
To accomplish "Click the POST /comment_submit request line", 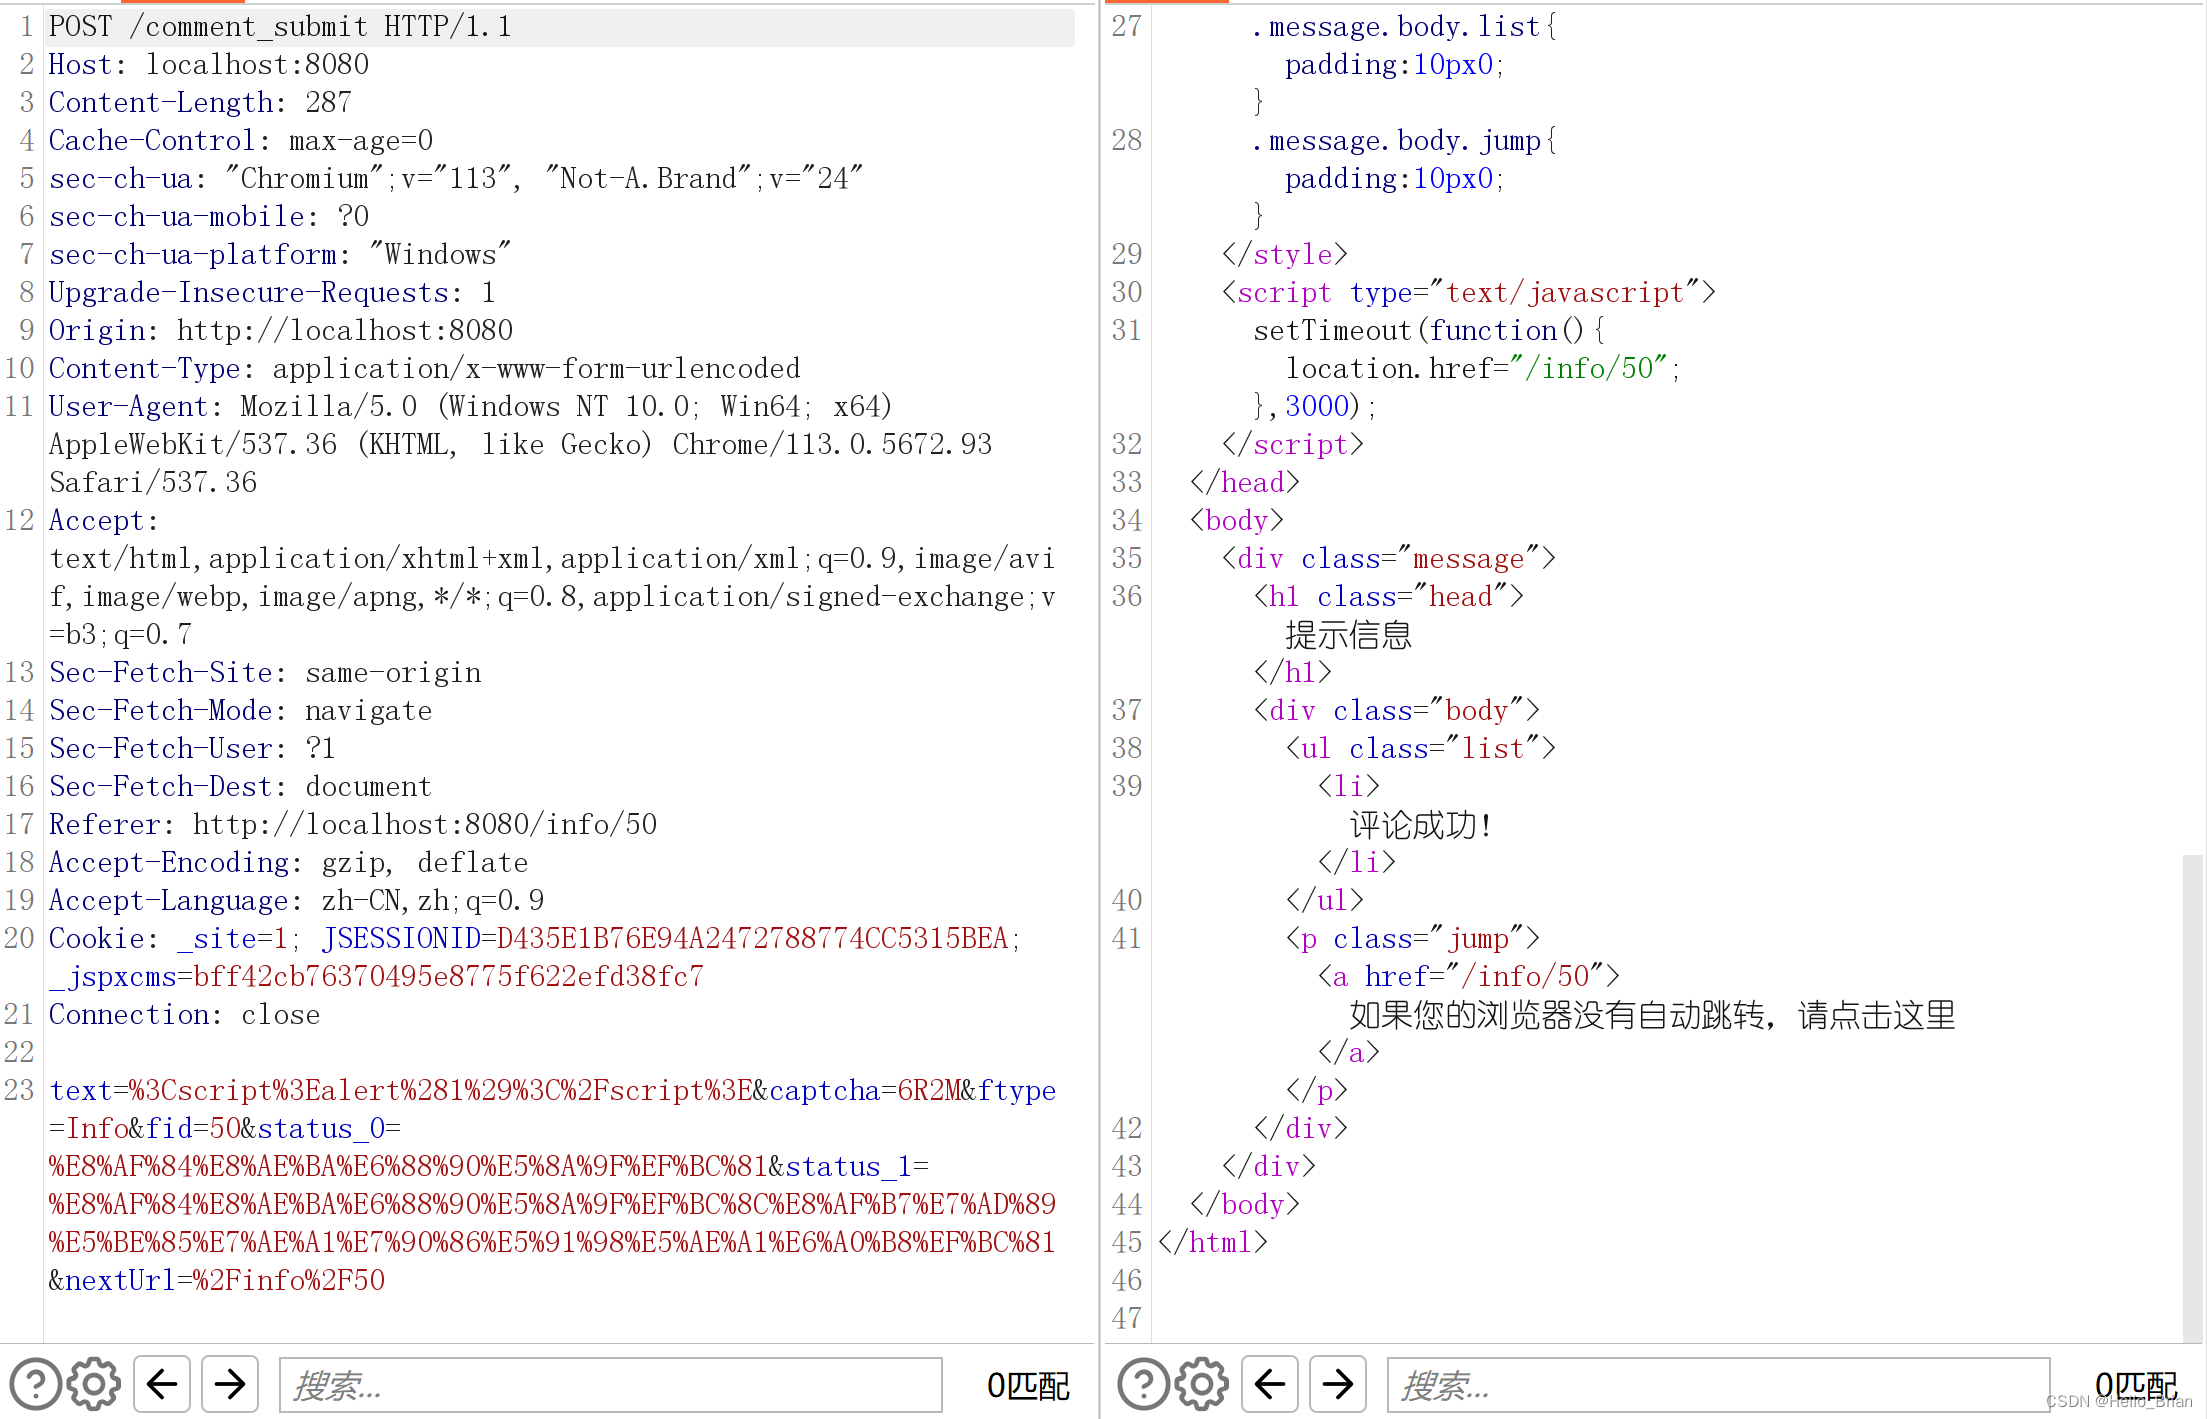I will coord(280,27).
